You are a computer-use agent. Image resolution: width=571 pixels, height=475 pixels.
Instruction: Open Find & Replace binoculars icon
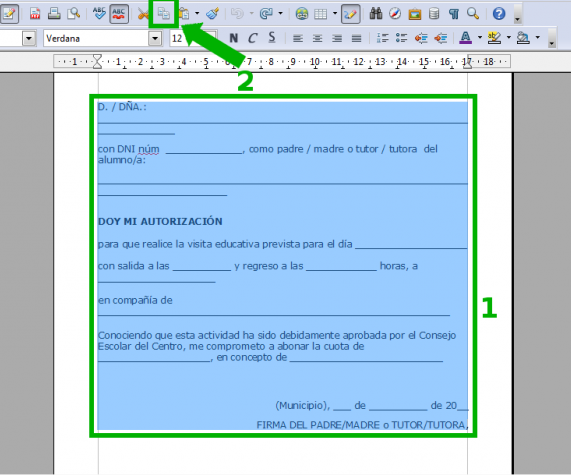click(375, 14)
